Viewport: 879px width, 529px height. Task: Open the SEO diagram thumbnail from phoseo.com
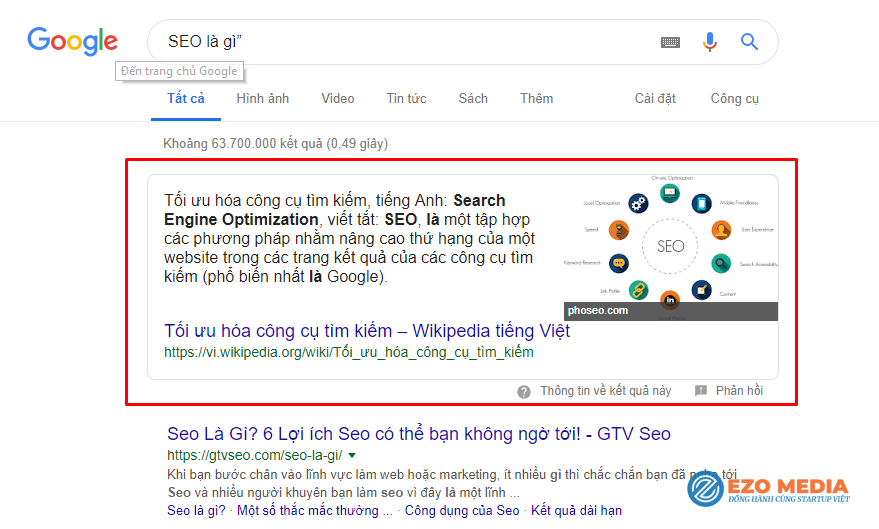[x=670, y=247]
